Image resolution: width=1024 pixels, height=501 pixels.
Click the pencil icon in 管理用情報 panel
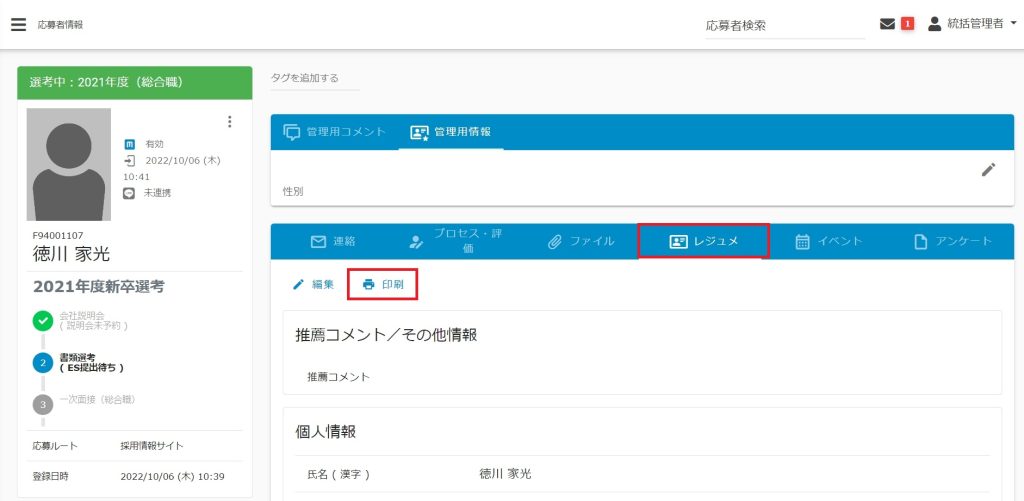pyautogui.click(x=988, y=170)
